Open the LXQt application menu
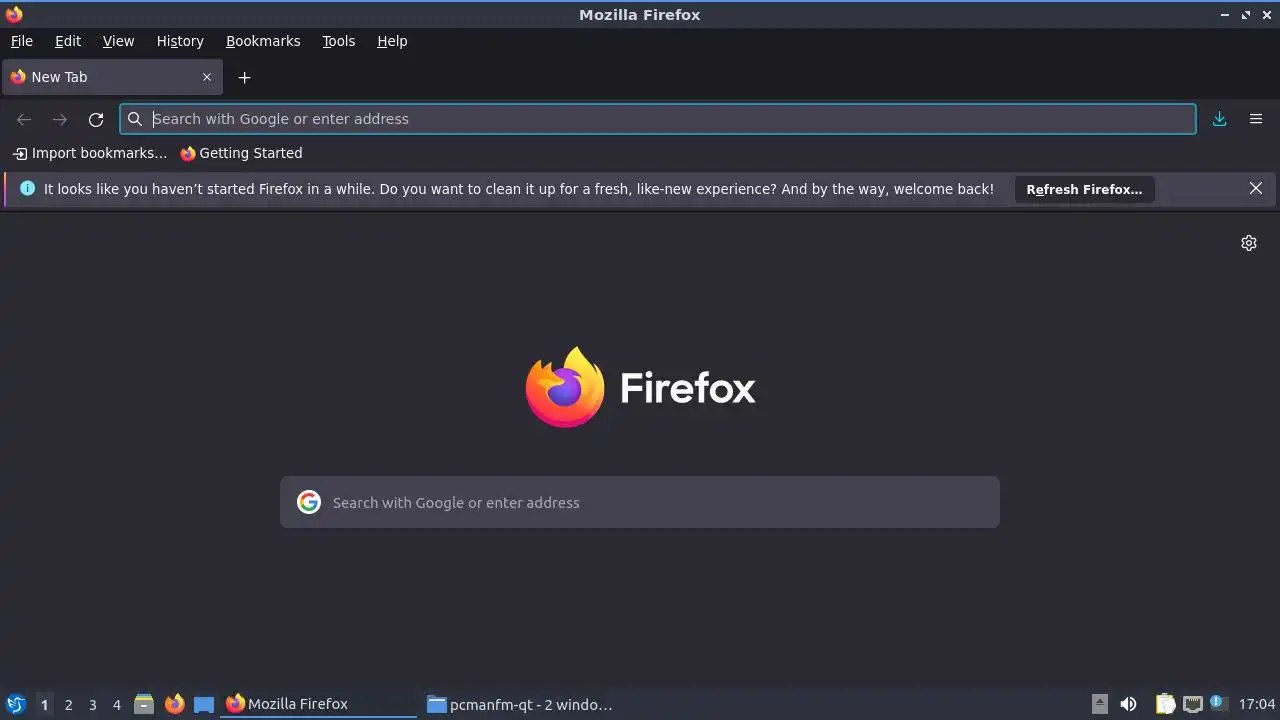This screenshot has height=720, width=1280. click(x=15, y=704)
